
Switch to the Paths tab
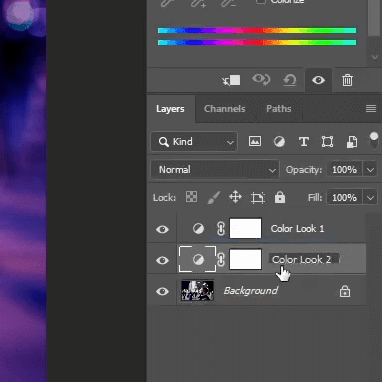(279, 109)
